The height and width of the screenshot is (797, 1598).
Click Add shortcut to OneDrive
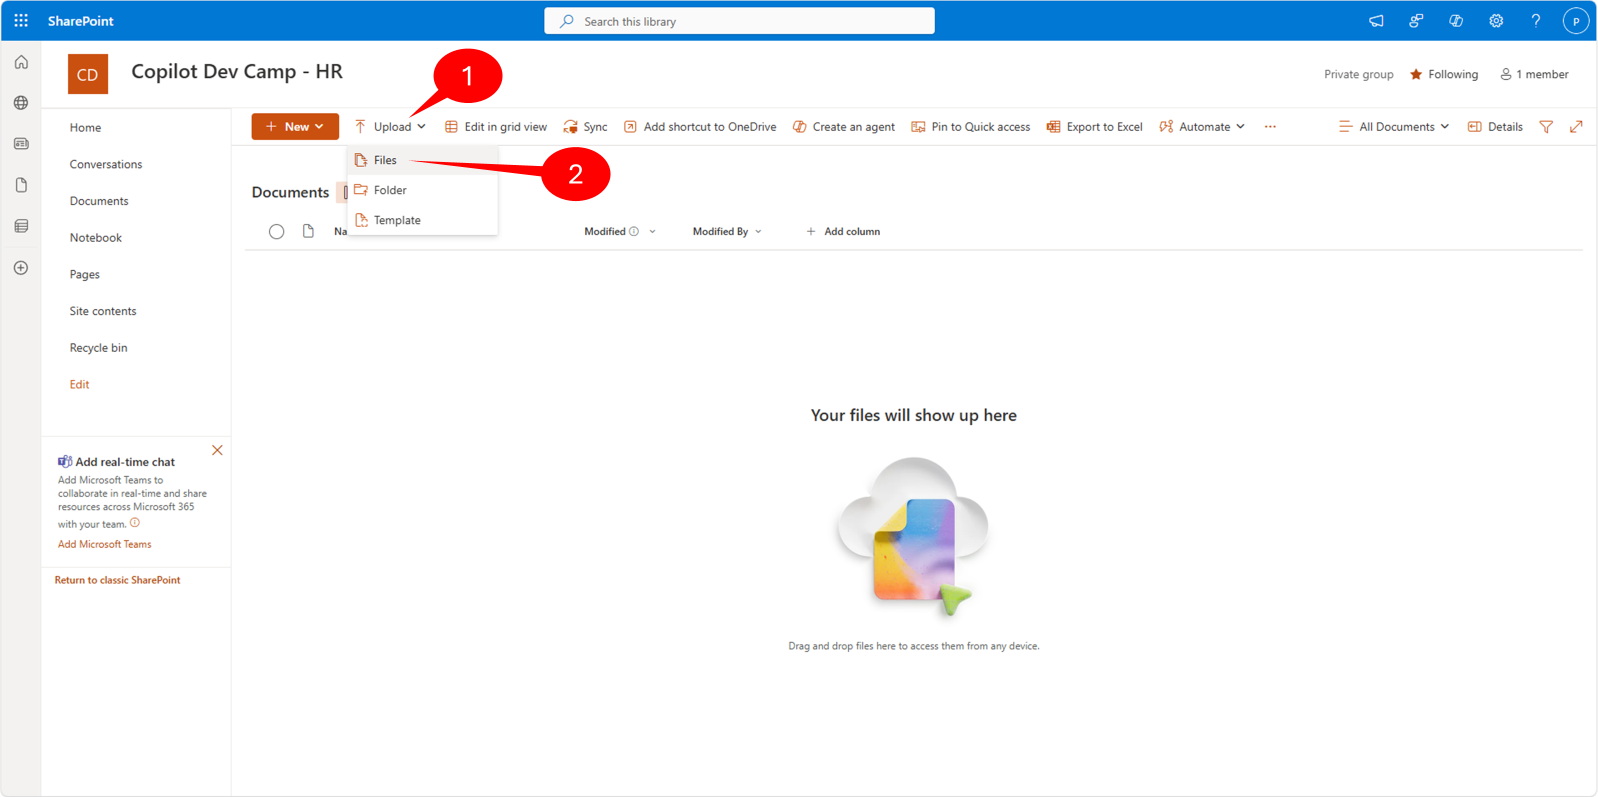pyautogui.click(x=700, y=127)
